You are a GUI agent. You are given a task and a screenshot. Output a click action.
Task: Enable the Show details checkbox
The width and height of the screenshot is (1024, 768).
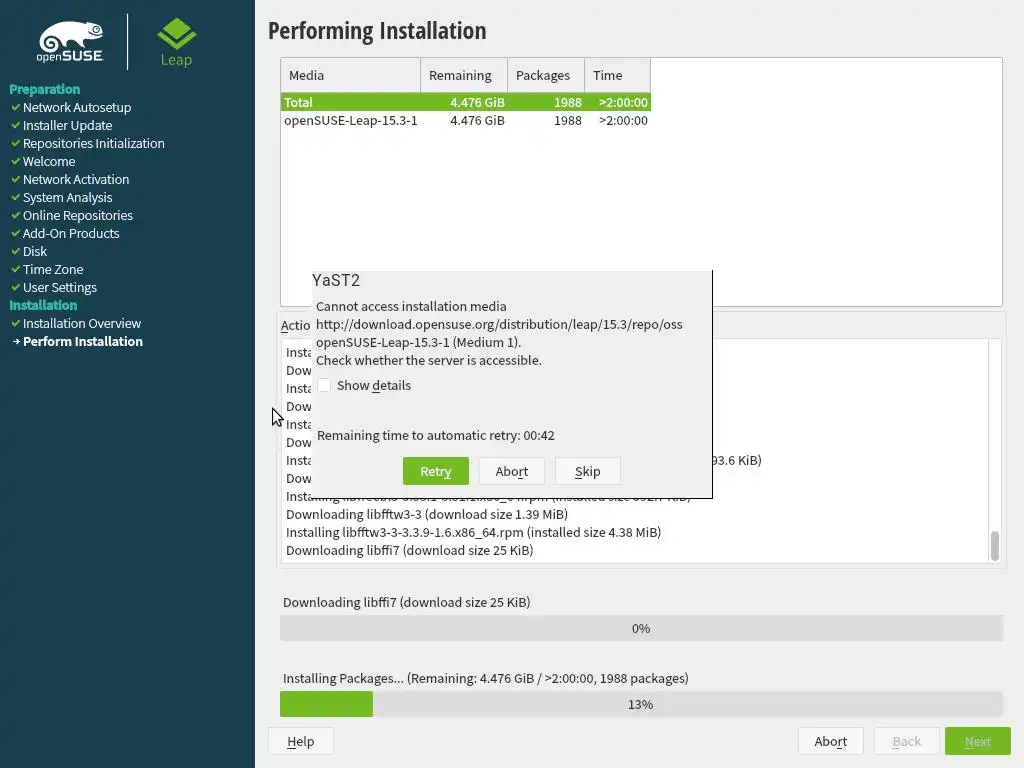324,385
